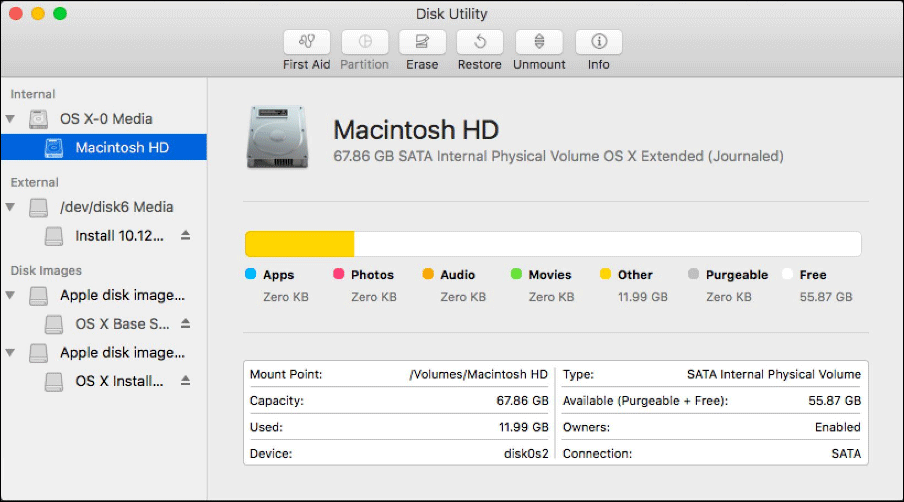Collapse the /dev/disk6 Media disclosure triangle

tap(11, 207)
